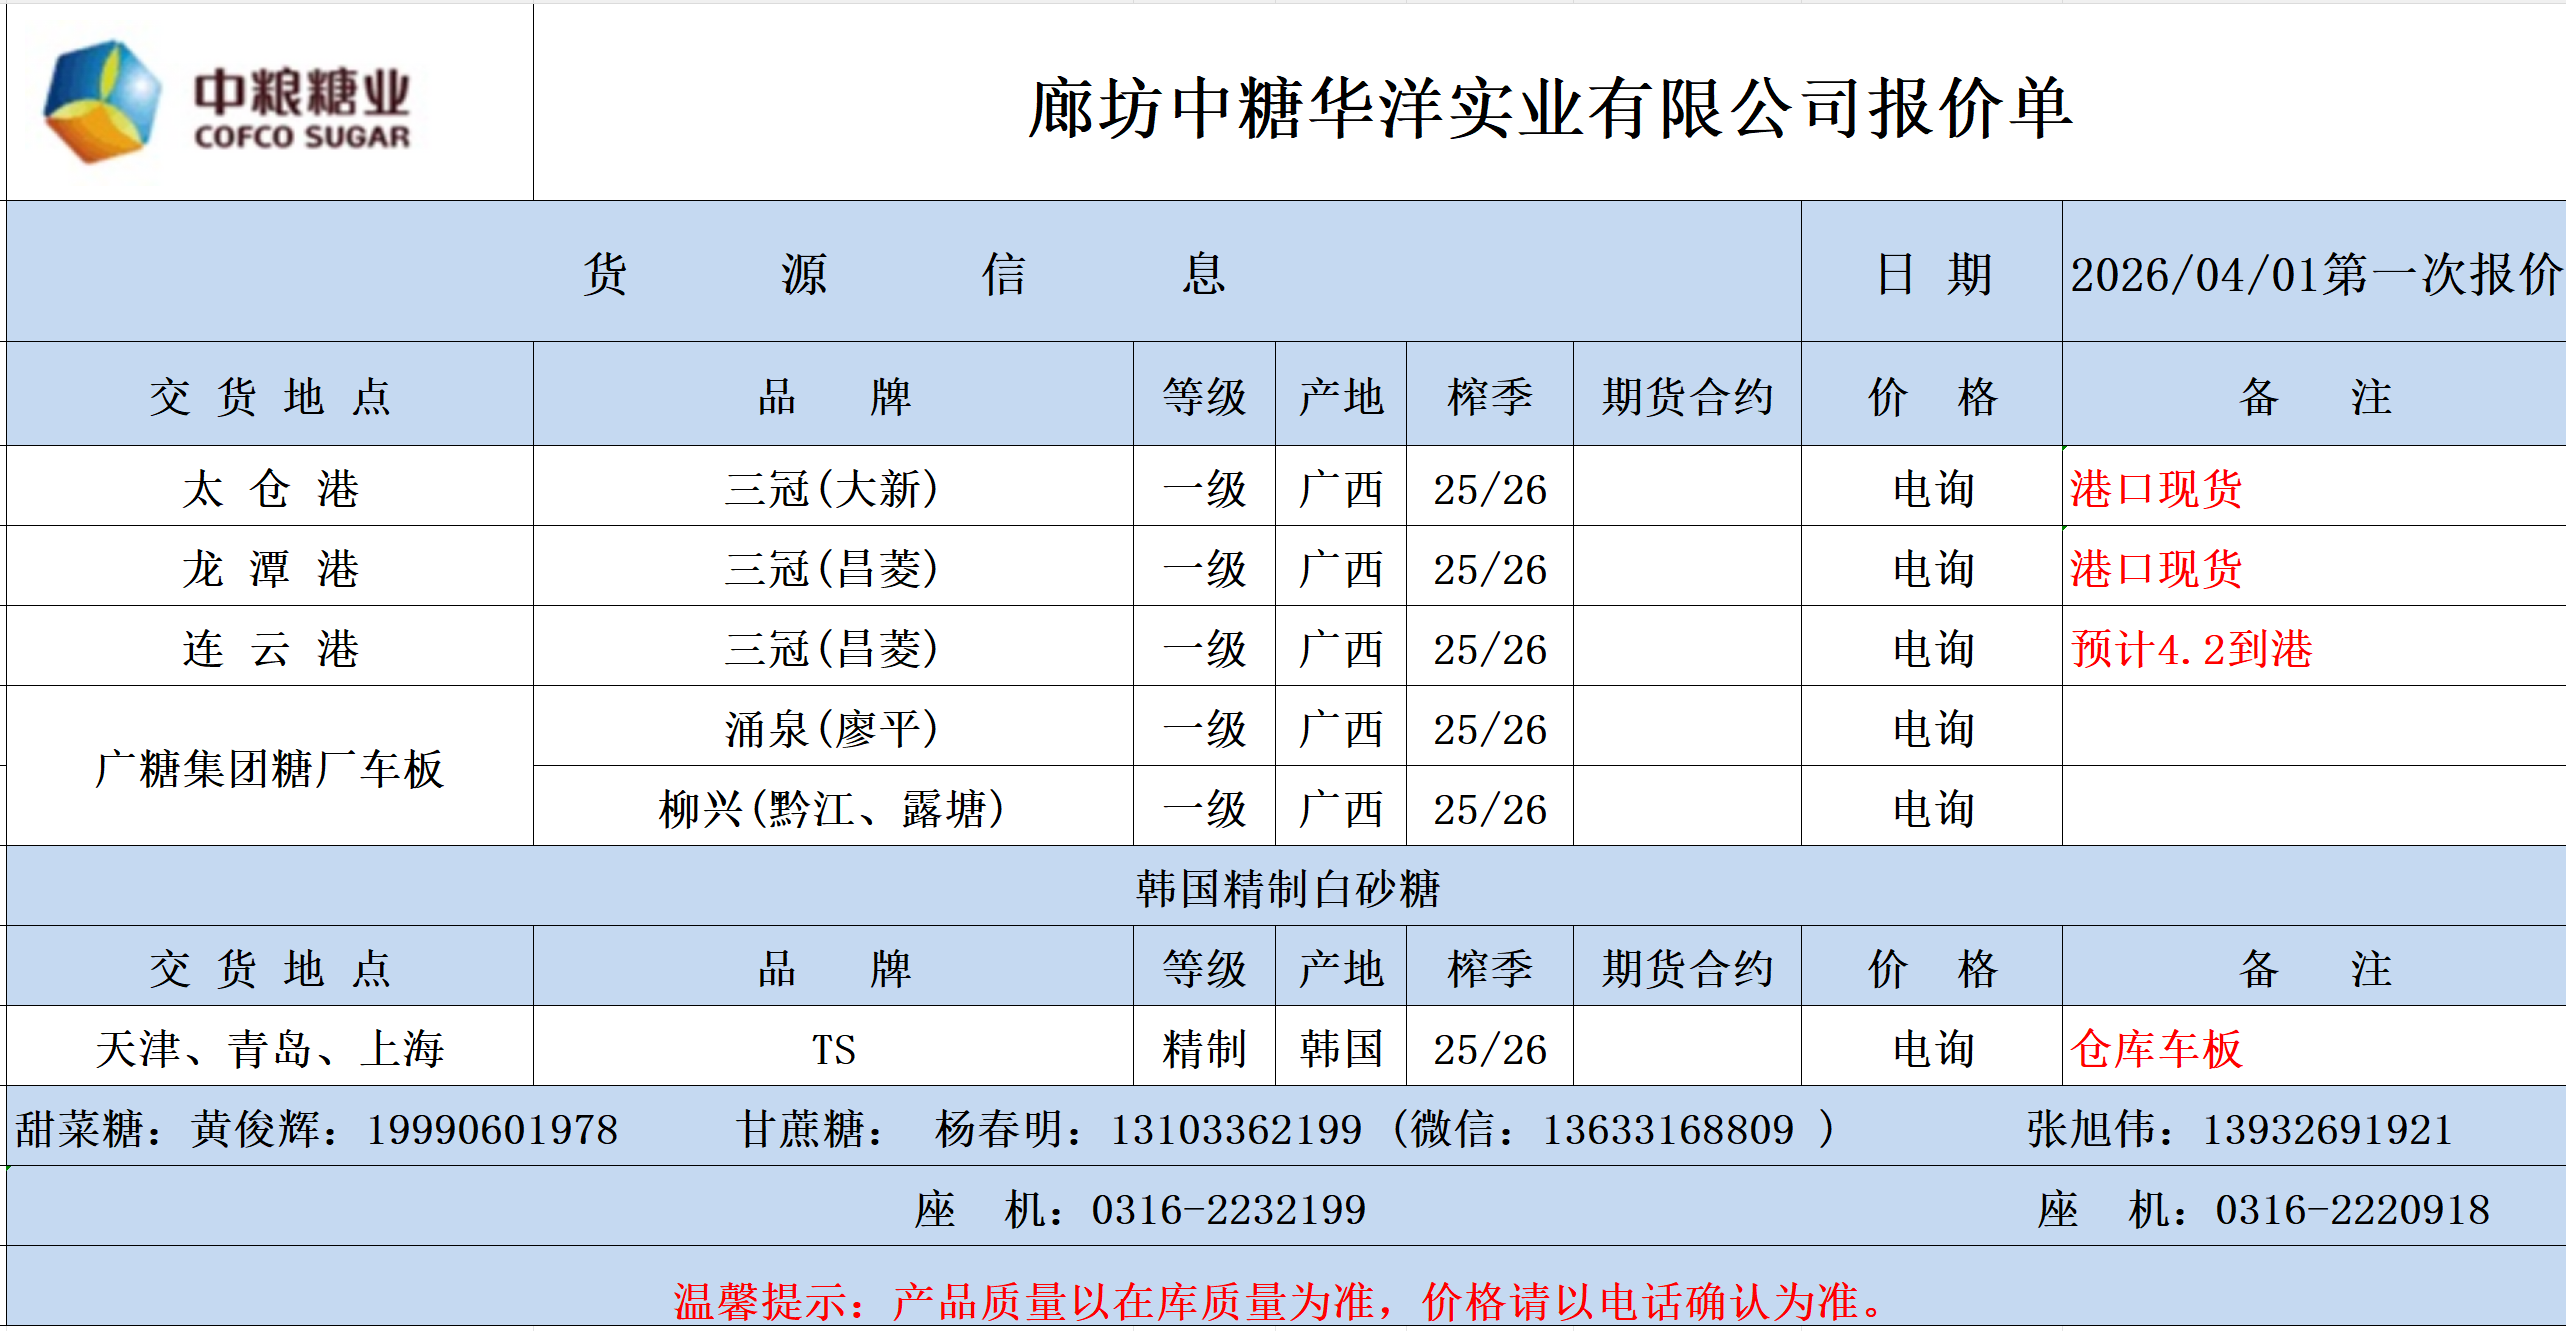Select 甜菜糖 contact 黄俊辉 19990601978
The height and width of the screenshot is (1331, 2566).
tap(316, 1129)
